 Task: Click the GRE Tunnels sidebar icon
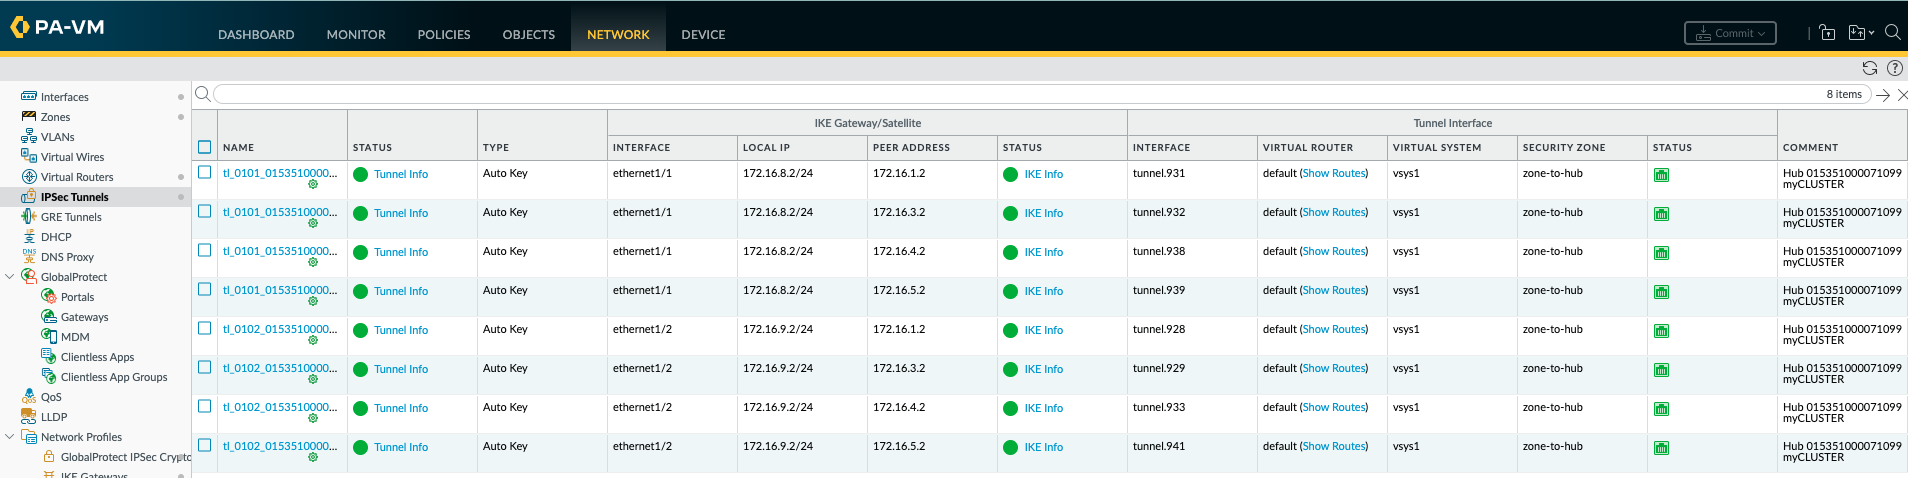point(29,217)
